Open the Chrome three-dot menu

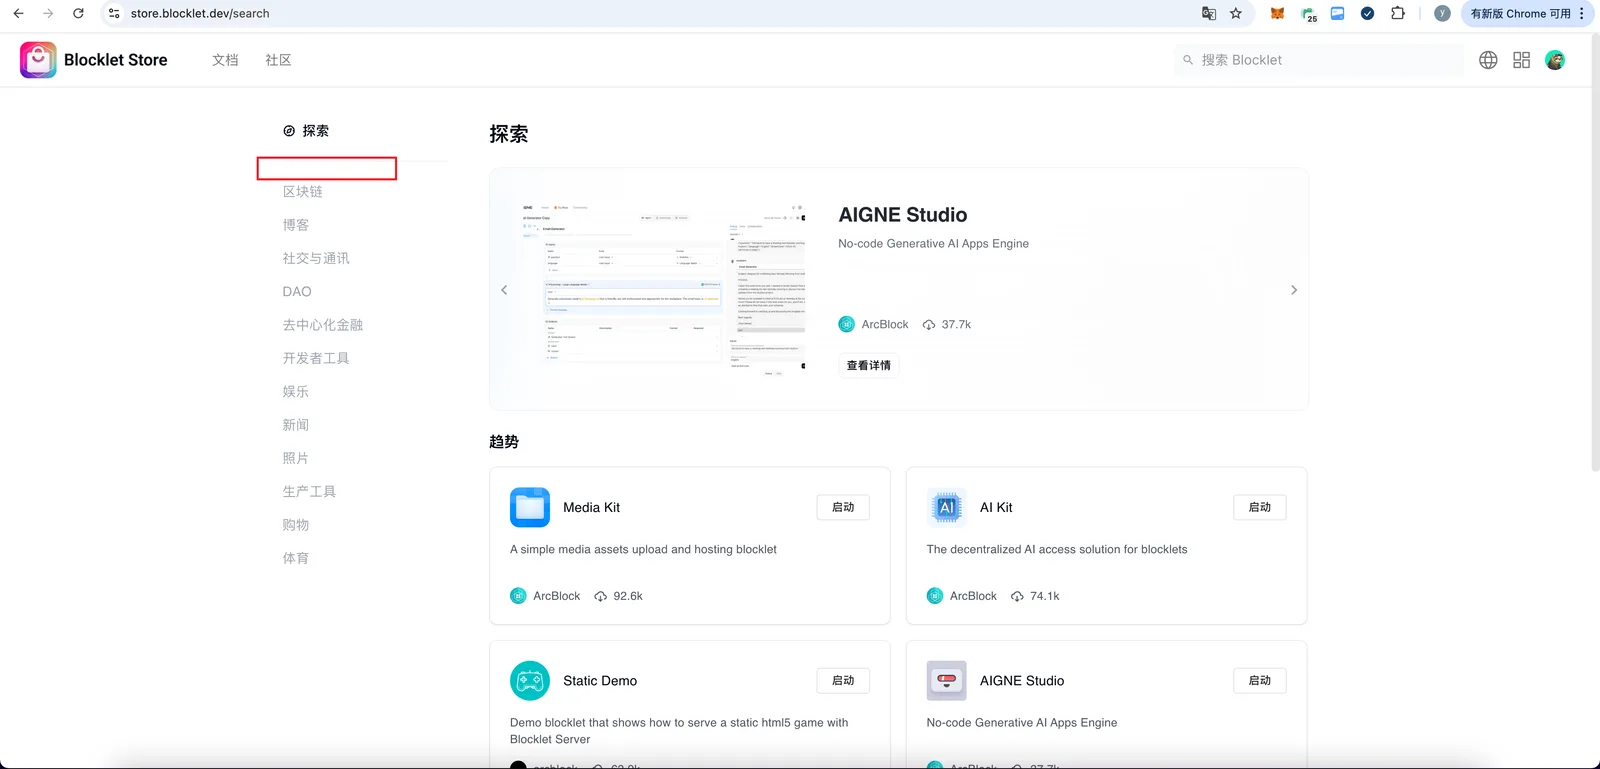coord(1582,14)
